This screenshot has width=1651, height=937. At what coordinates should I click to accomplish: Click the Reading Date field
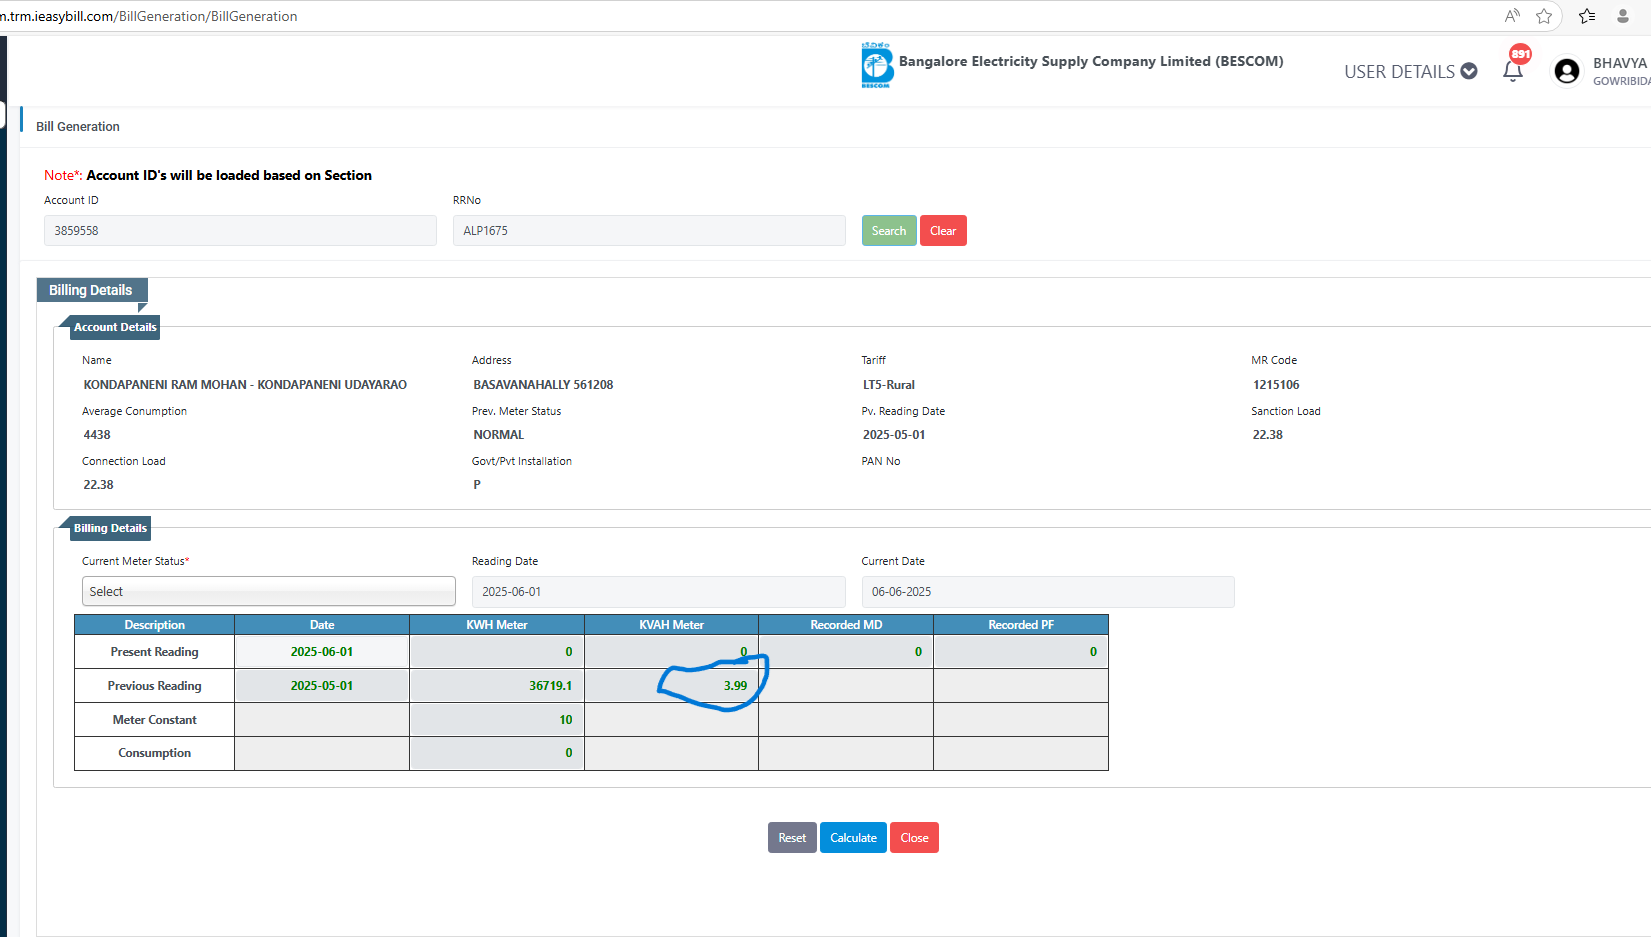click(658, 592)
